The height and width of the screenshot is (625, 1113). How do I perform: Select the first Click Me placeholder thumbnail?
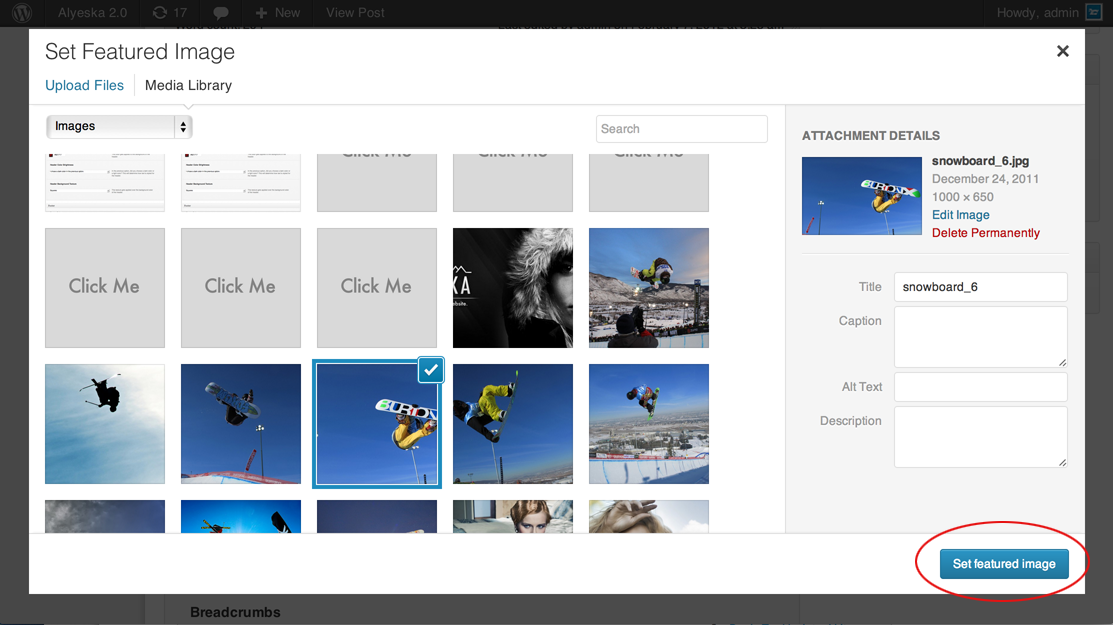click(105, 288)
